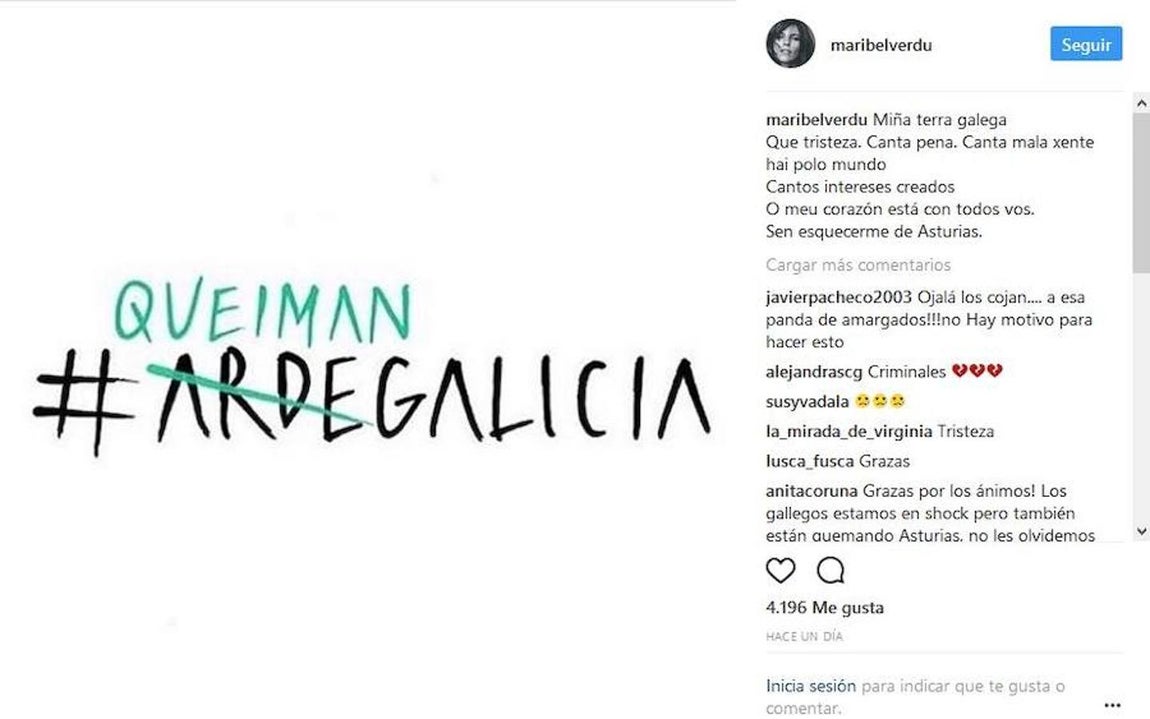Viewport: 1150px width, 719px height.
Task: View who liked via 4.196 Me gusta
Action: 824,607
